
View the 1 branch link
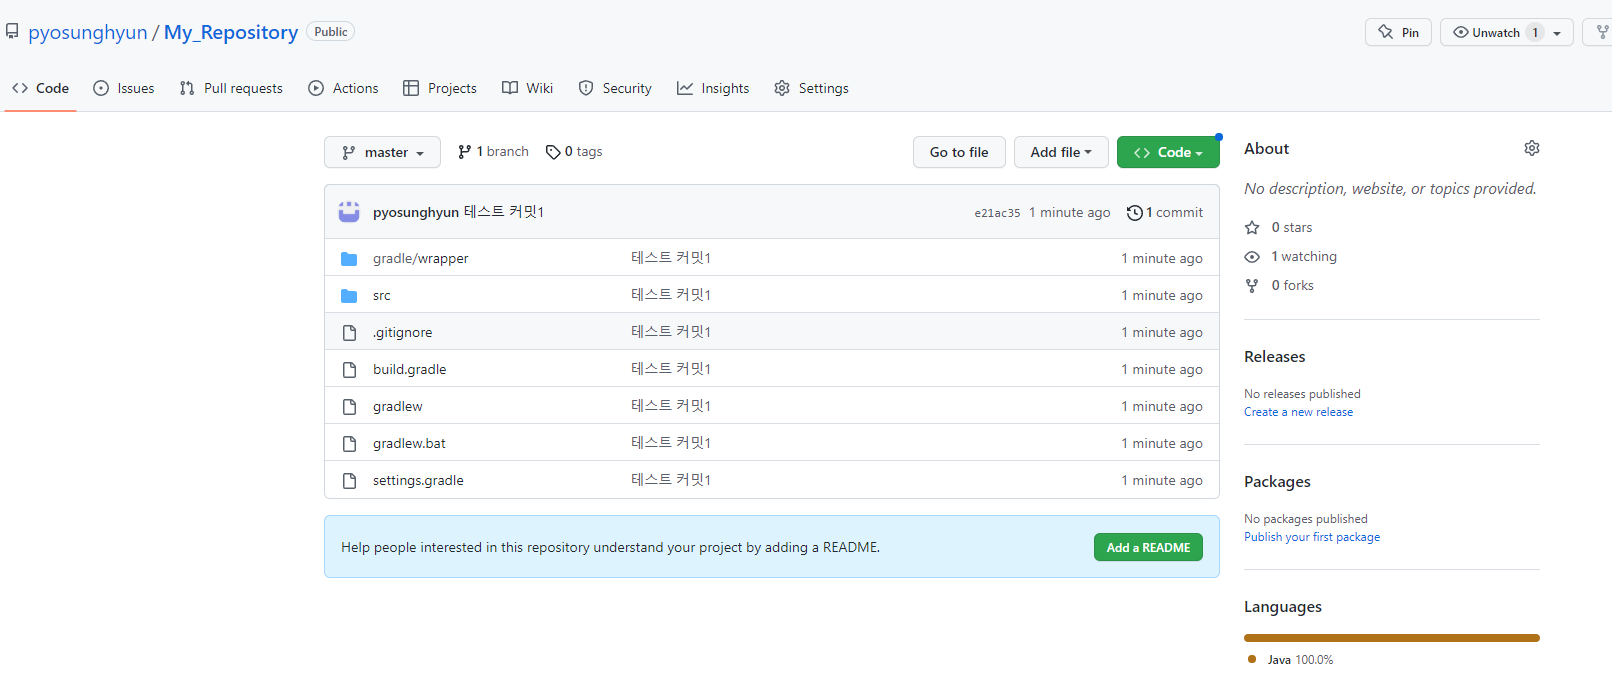493,152
